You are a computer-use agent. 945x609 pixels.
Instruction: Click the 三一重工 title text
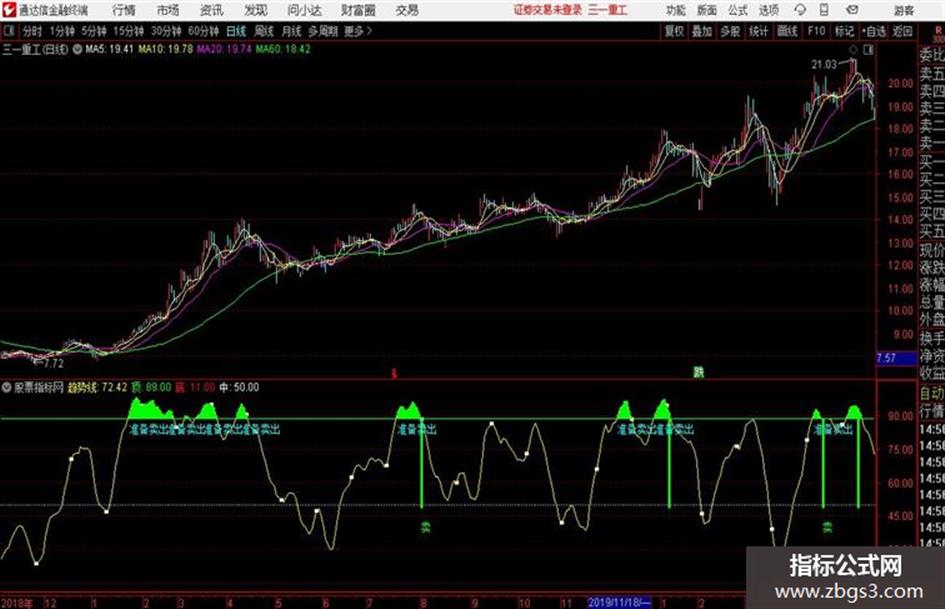tap(608, 10)
